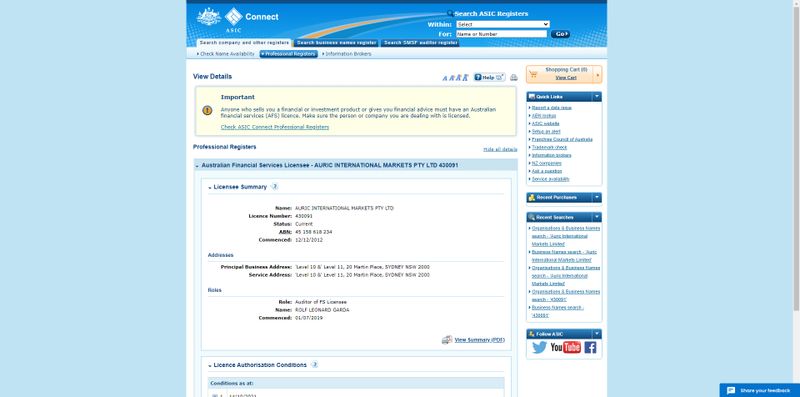Open Franchise Council of Australia link

[x=562, y=139]
